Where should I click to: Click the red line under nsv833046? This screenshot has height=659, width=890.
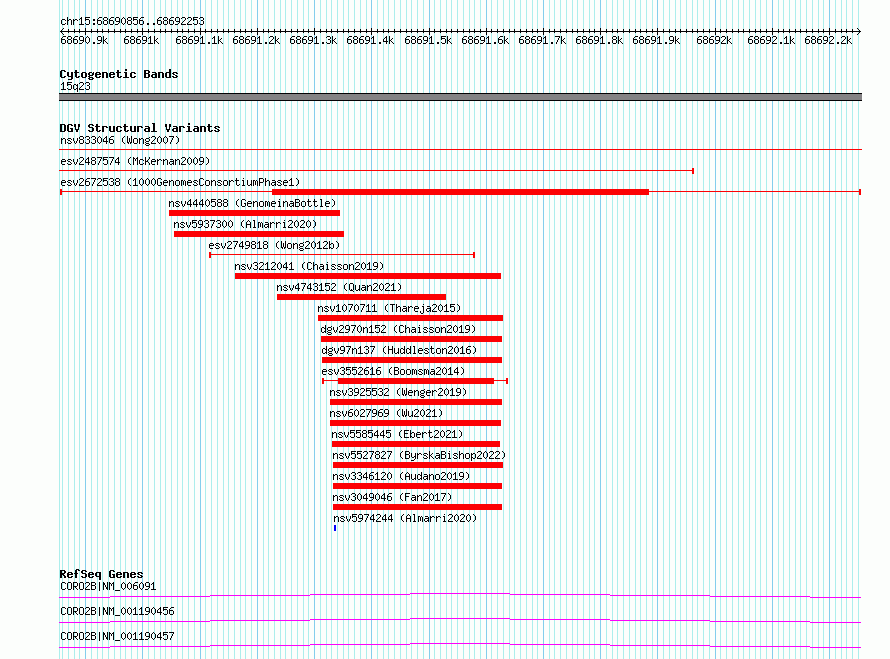pos(460,149)
